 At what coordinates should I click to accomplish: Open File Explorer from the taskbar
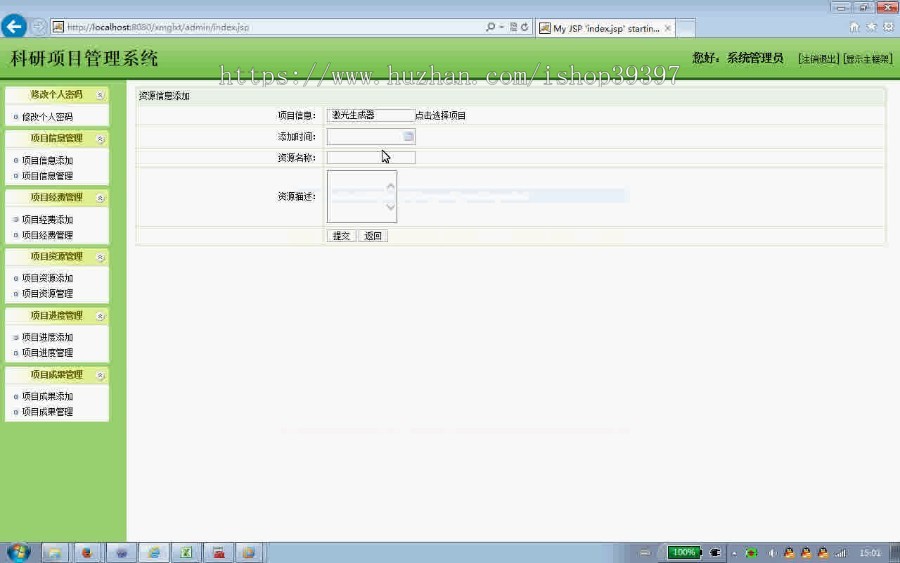pyautogui.click(x=55, y=553)
